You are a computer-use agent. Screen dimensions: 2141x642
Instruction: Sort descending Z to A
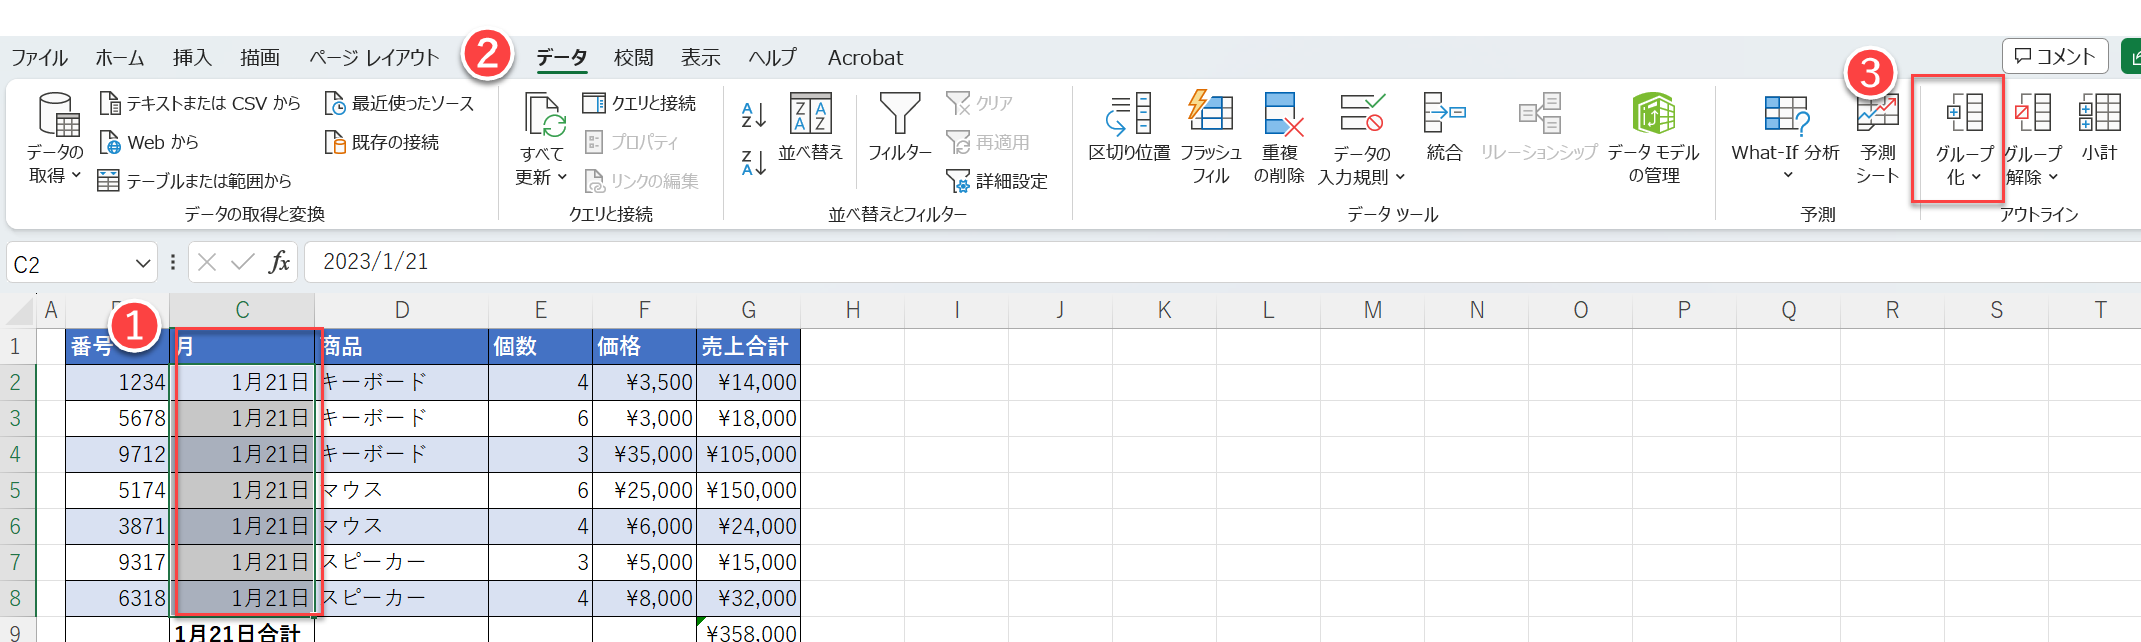tap(753, 162)
